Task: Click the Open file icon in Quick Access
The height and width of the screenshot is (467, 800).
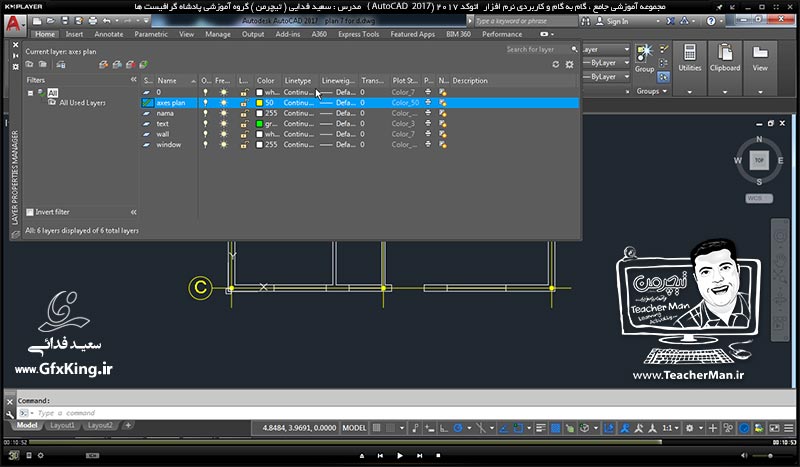Action: pos(51,21)
